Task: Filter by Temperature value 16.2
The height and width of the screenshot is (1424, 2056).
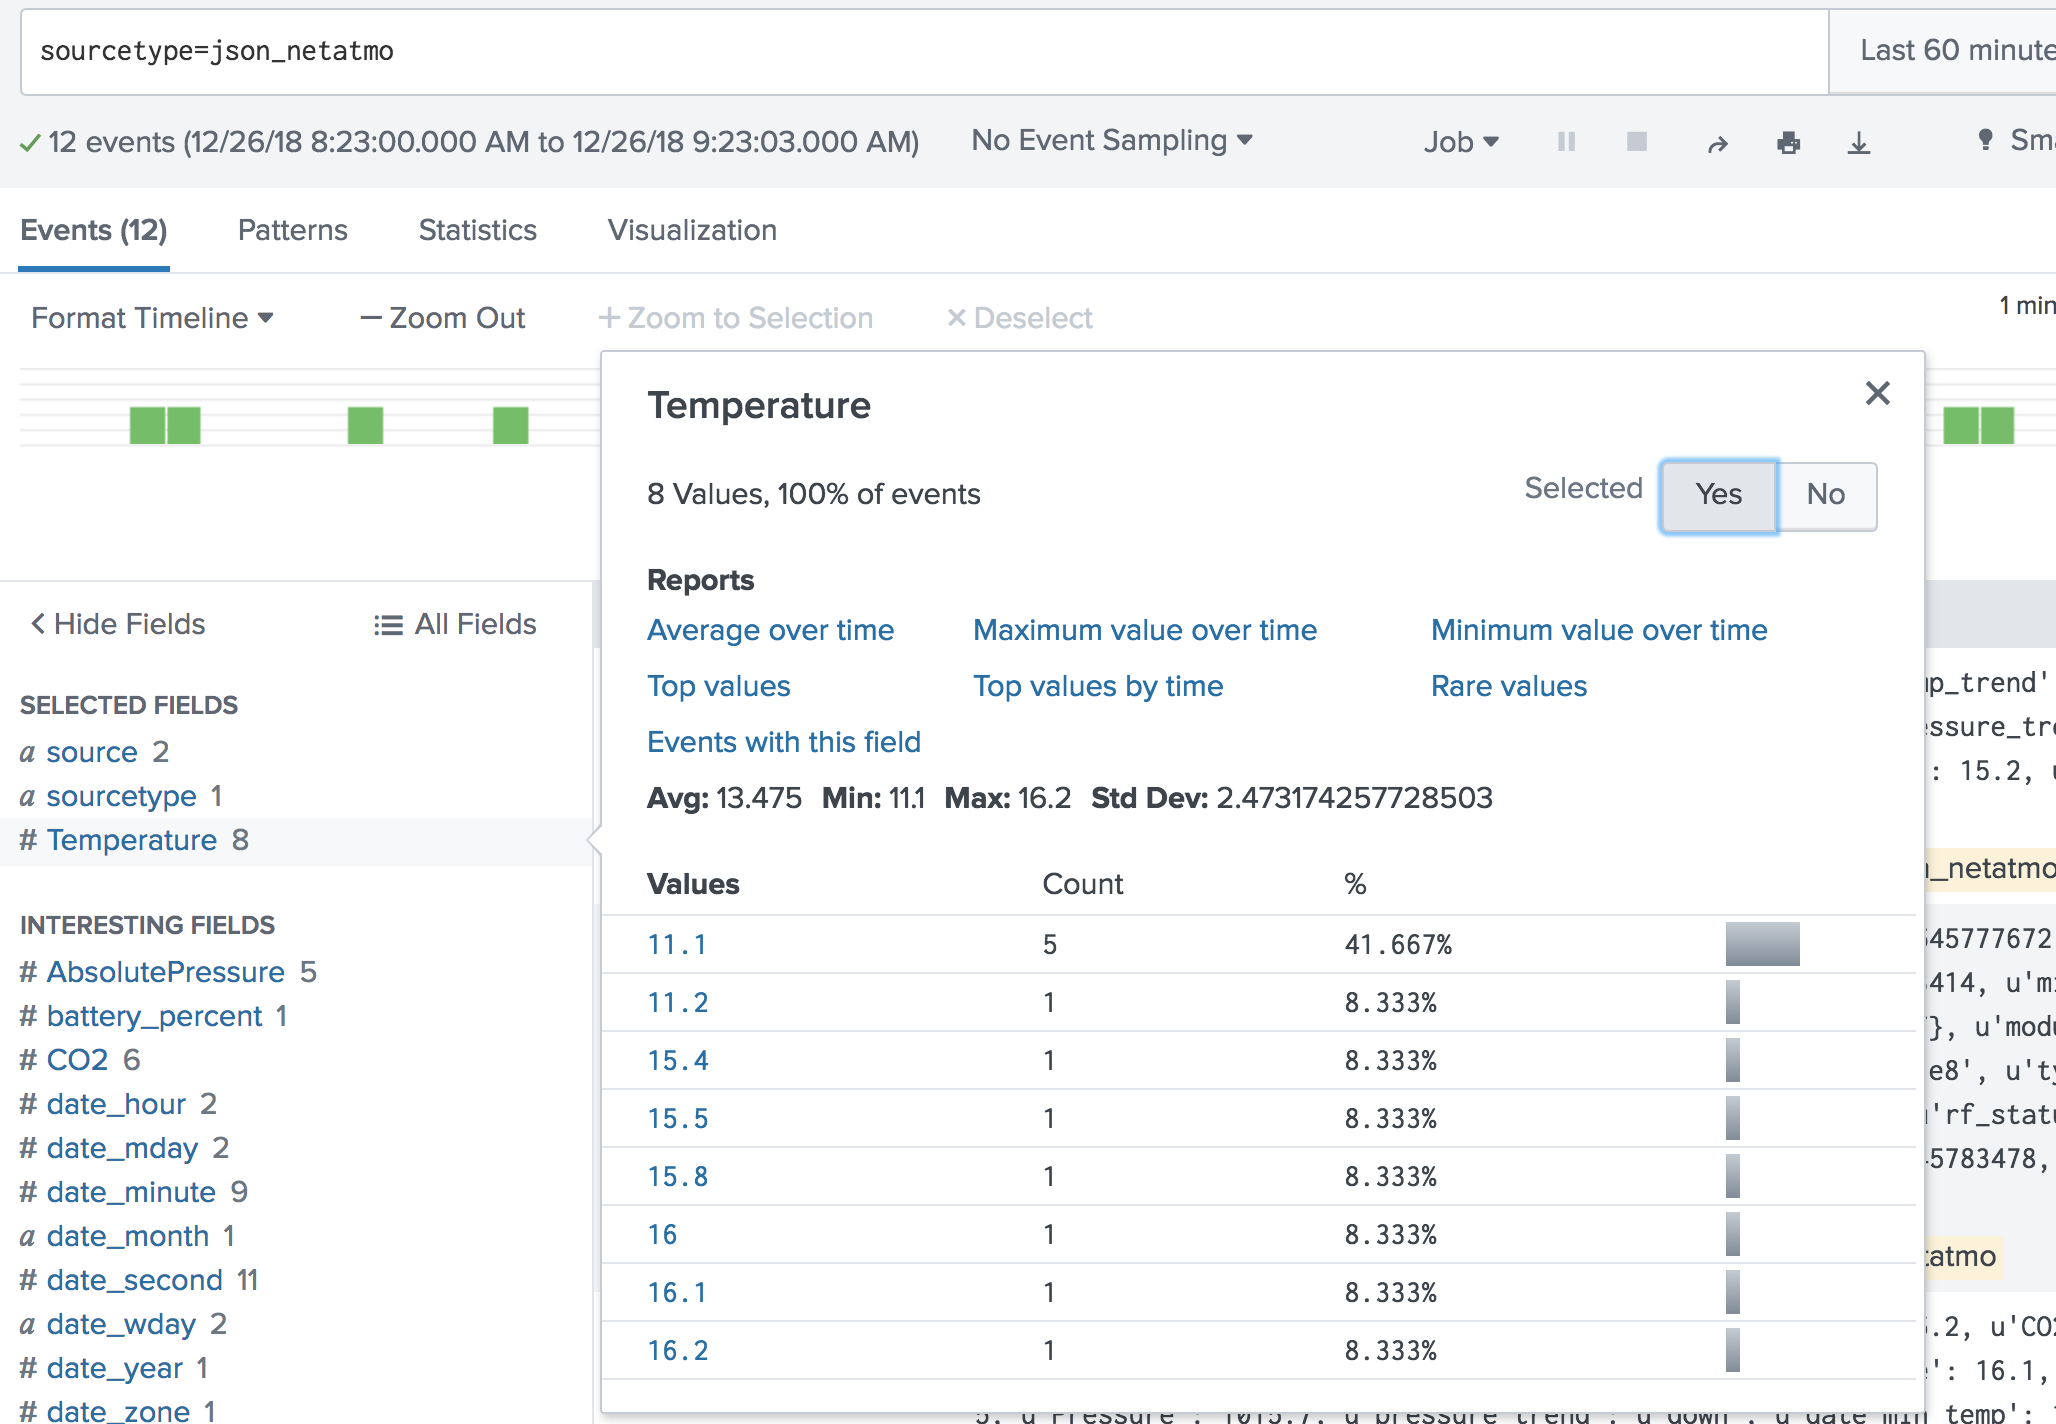Action: click(x=678, y=1351)
